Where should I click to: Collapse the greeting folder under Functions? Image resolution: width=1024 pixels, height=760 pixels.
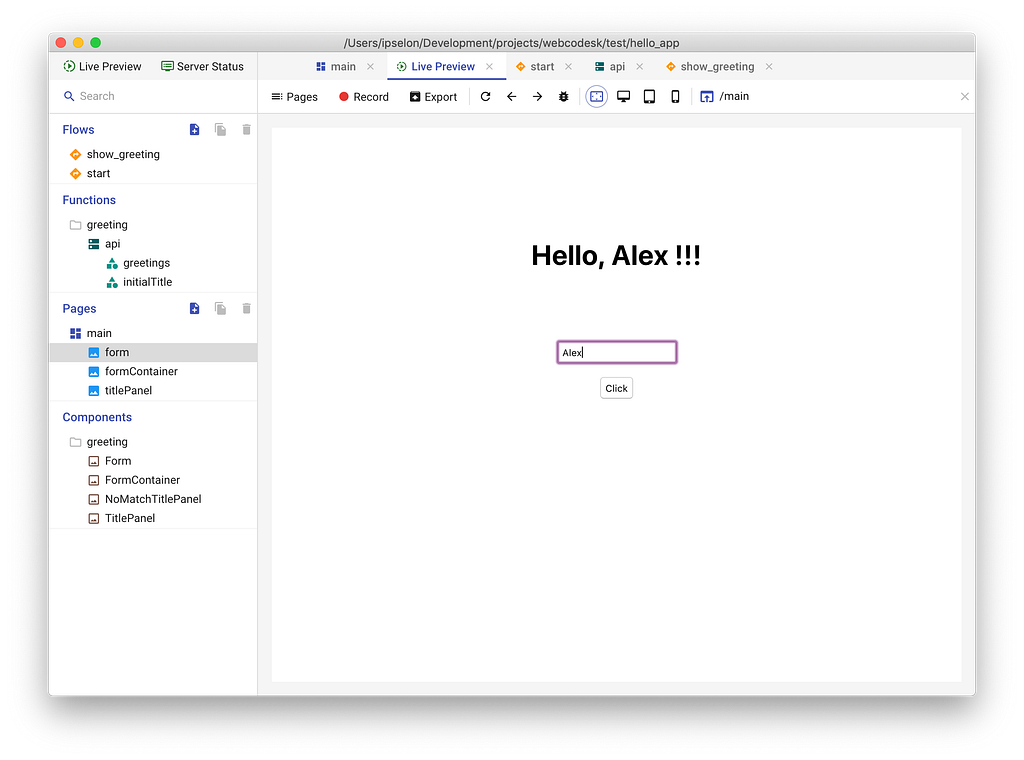[x=107, y=225]
